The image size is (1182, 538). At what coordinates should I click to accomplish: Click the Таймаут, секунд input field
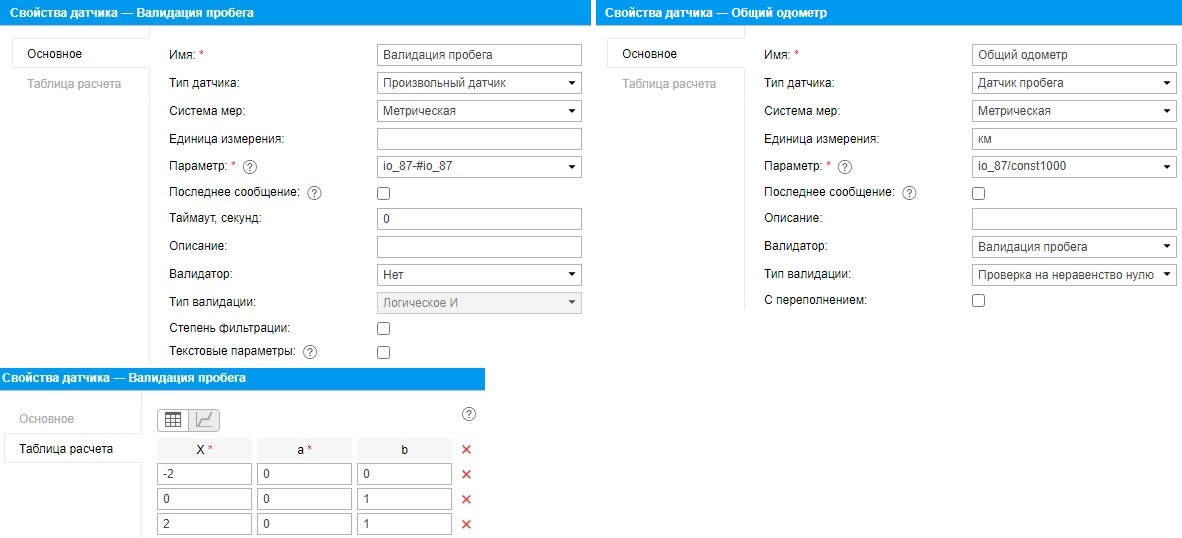pyautogui.click(x=479, y=219)
